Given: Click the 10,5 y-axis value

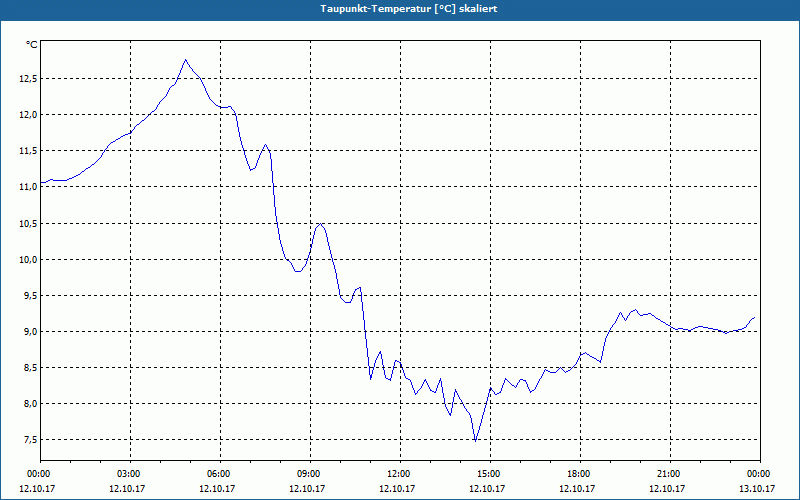Looking at the screenshot, I should tap(29, 223).
